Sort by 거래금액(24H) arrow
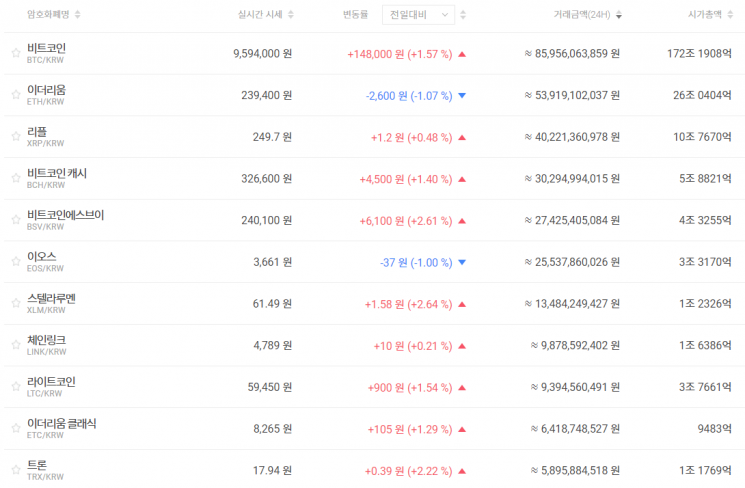This screenshot has width=745, height=488. click(619, 15)
